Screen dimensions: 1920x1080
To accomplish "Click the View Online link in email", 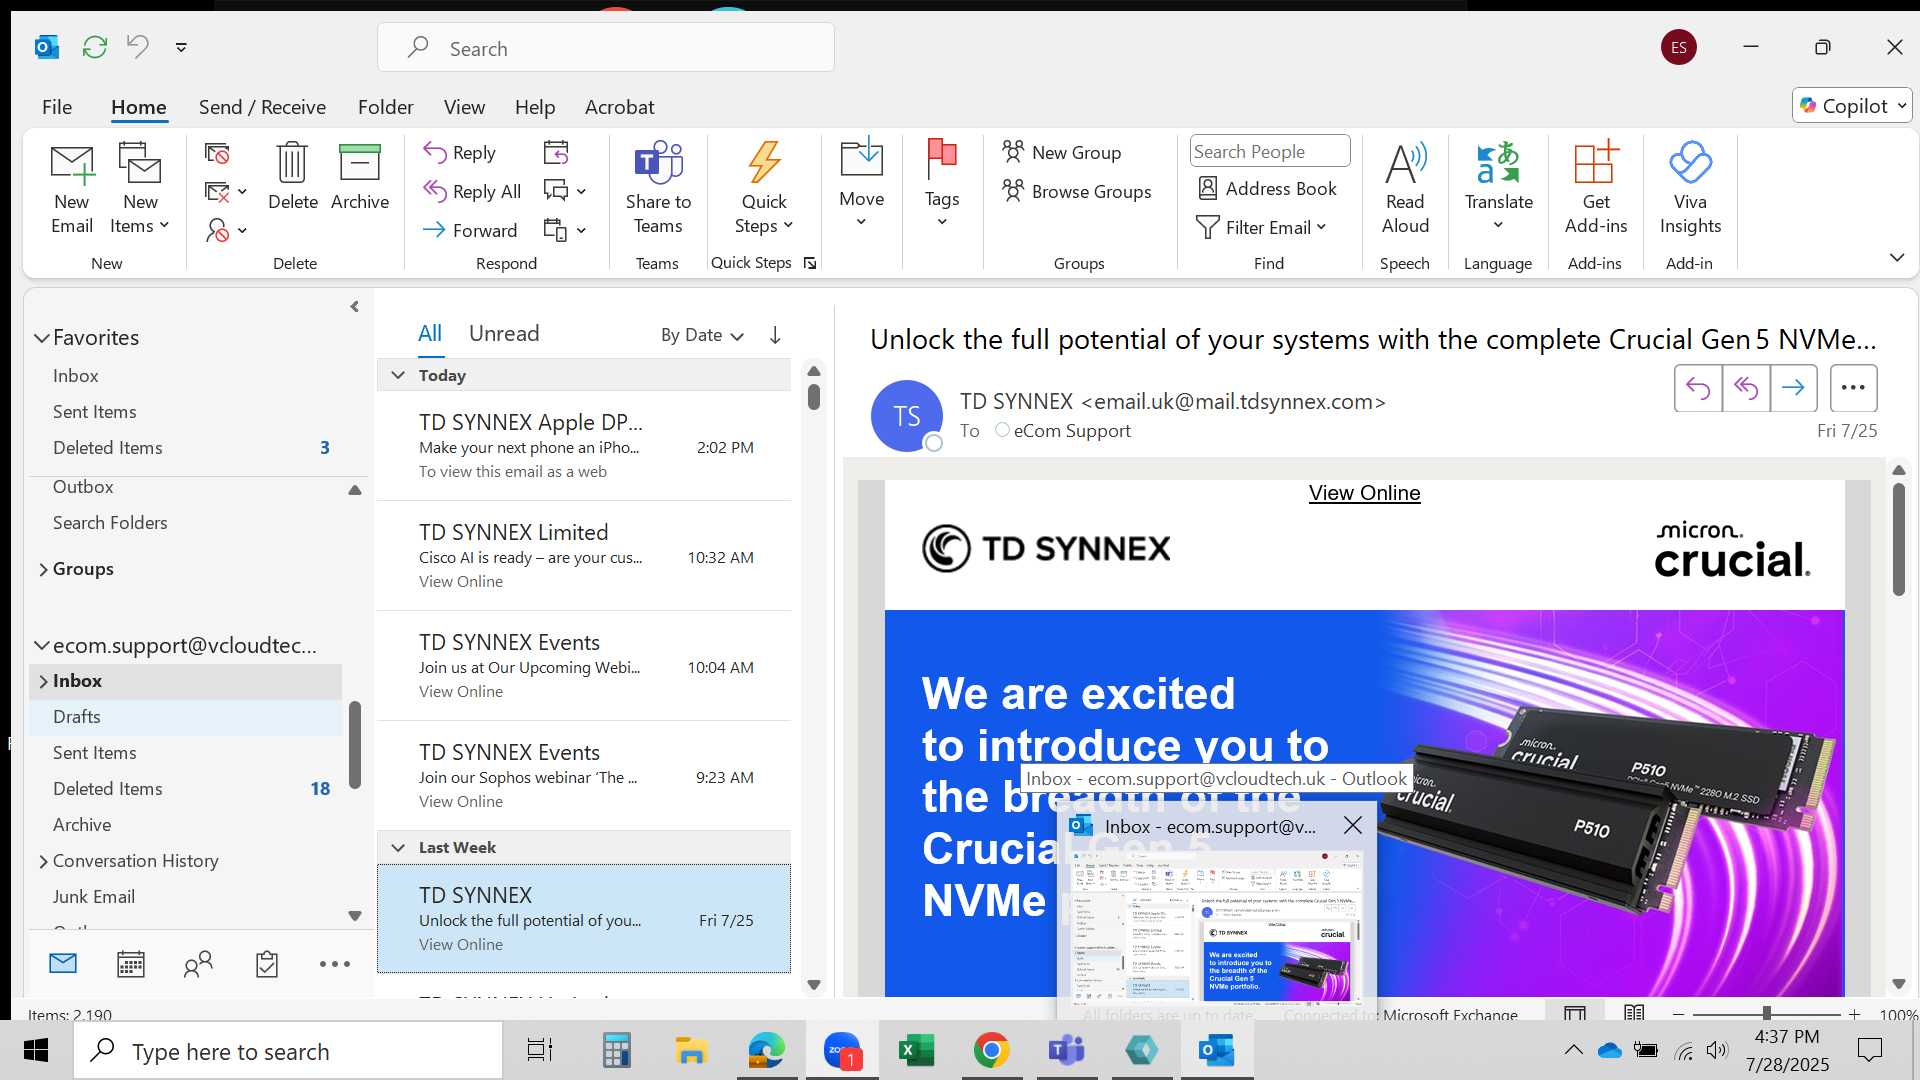I will 1364,493.
